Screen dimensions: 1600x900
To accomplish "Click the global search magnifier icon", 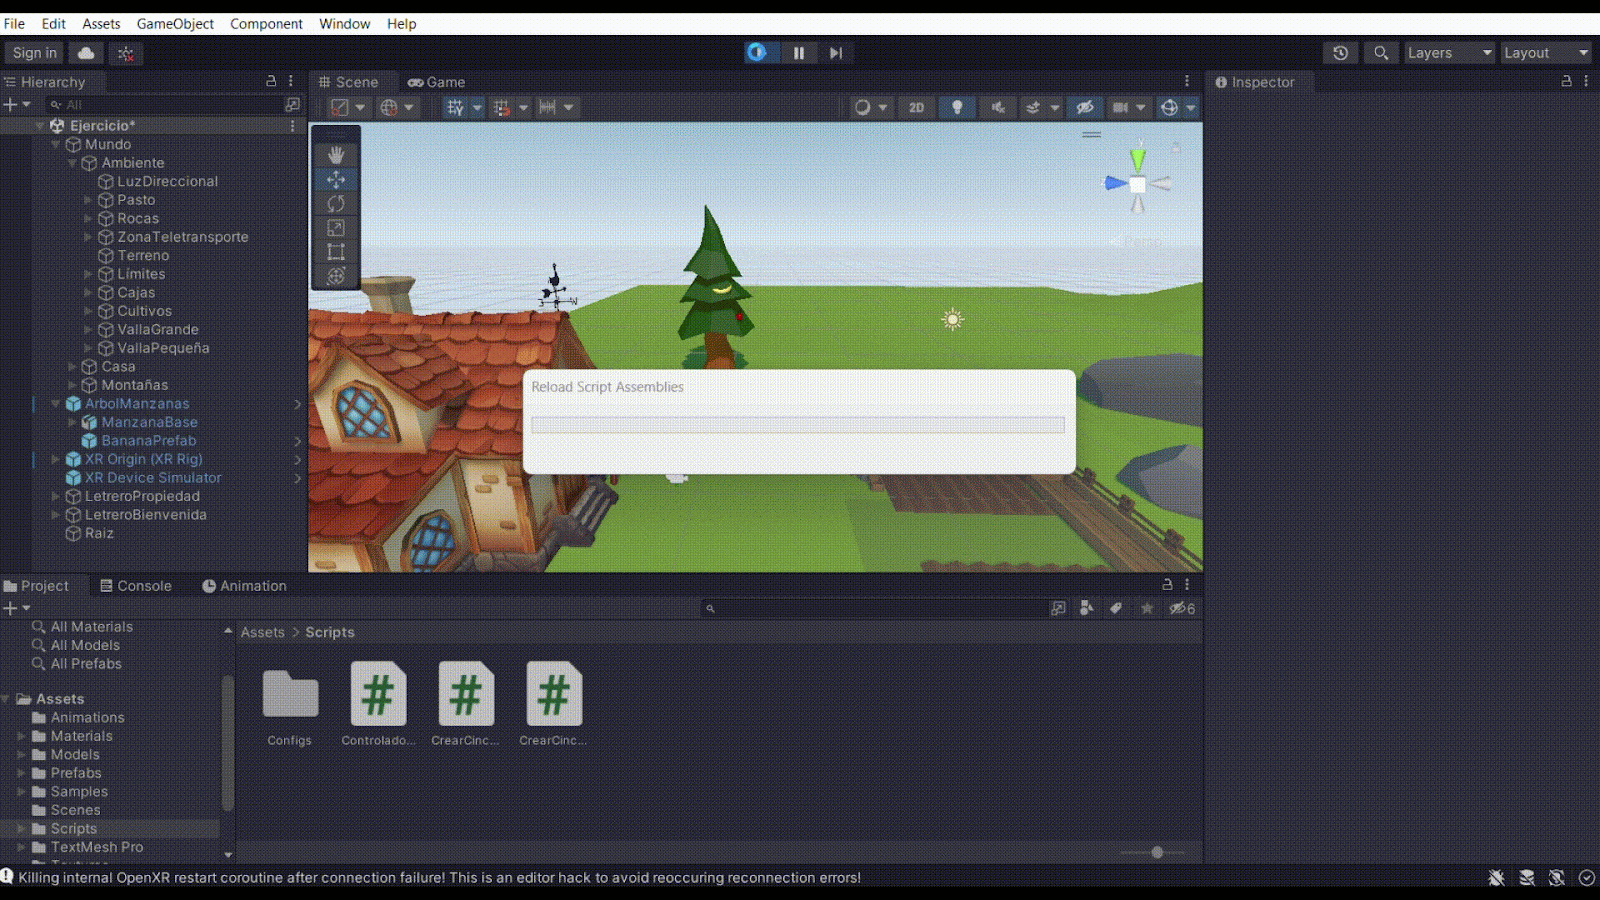I will [x=1381, y=53].
